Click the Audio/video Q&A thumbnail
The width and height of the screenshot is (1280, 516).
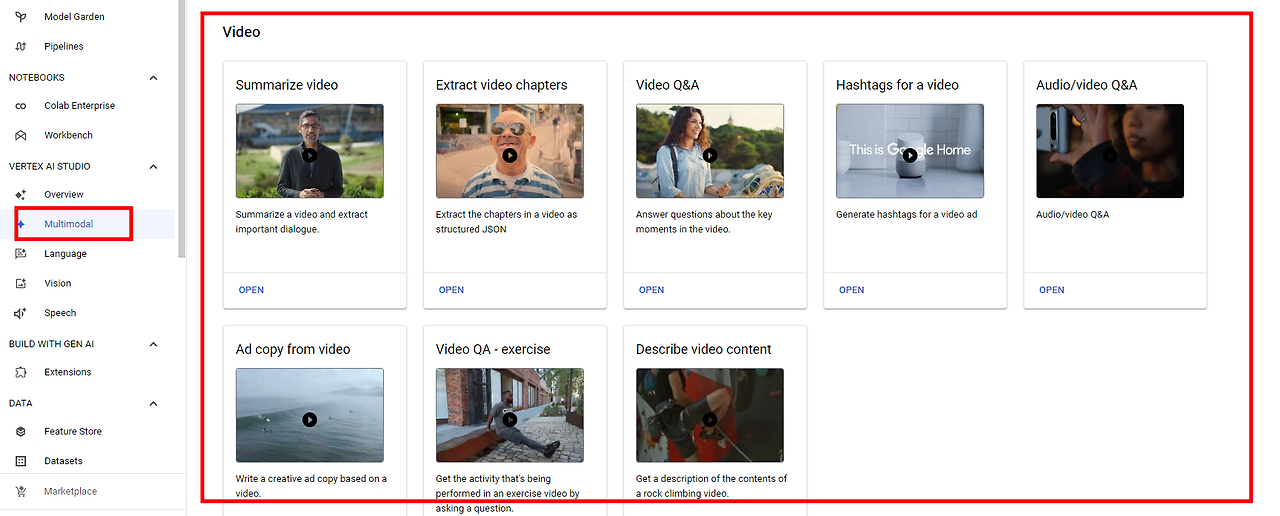click(1110, 151)
